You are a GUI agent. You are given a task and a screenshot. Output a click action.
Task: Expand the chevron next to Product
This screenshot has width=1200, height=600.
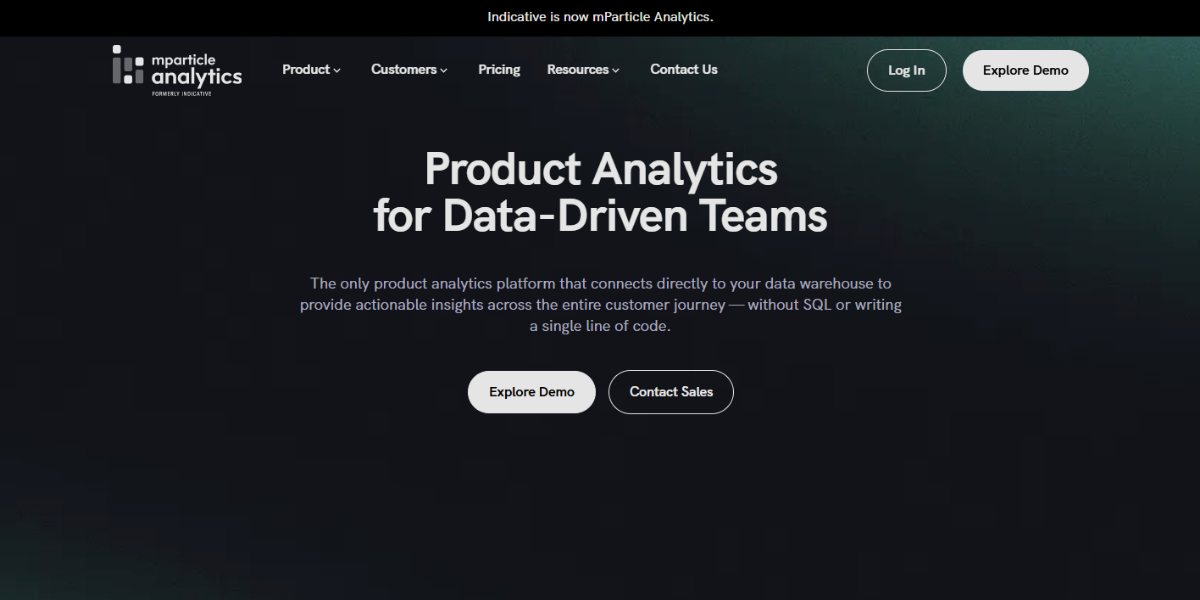[x=337, y=71]
